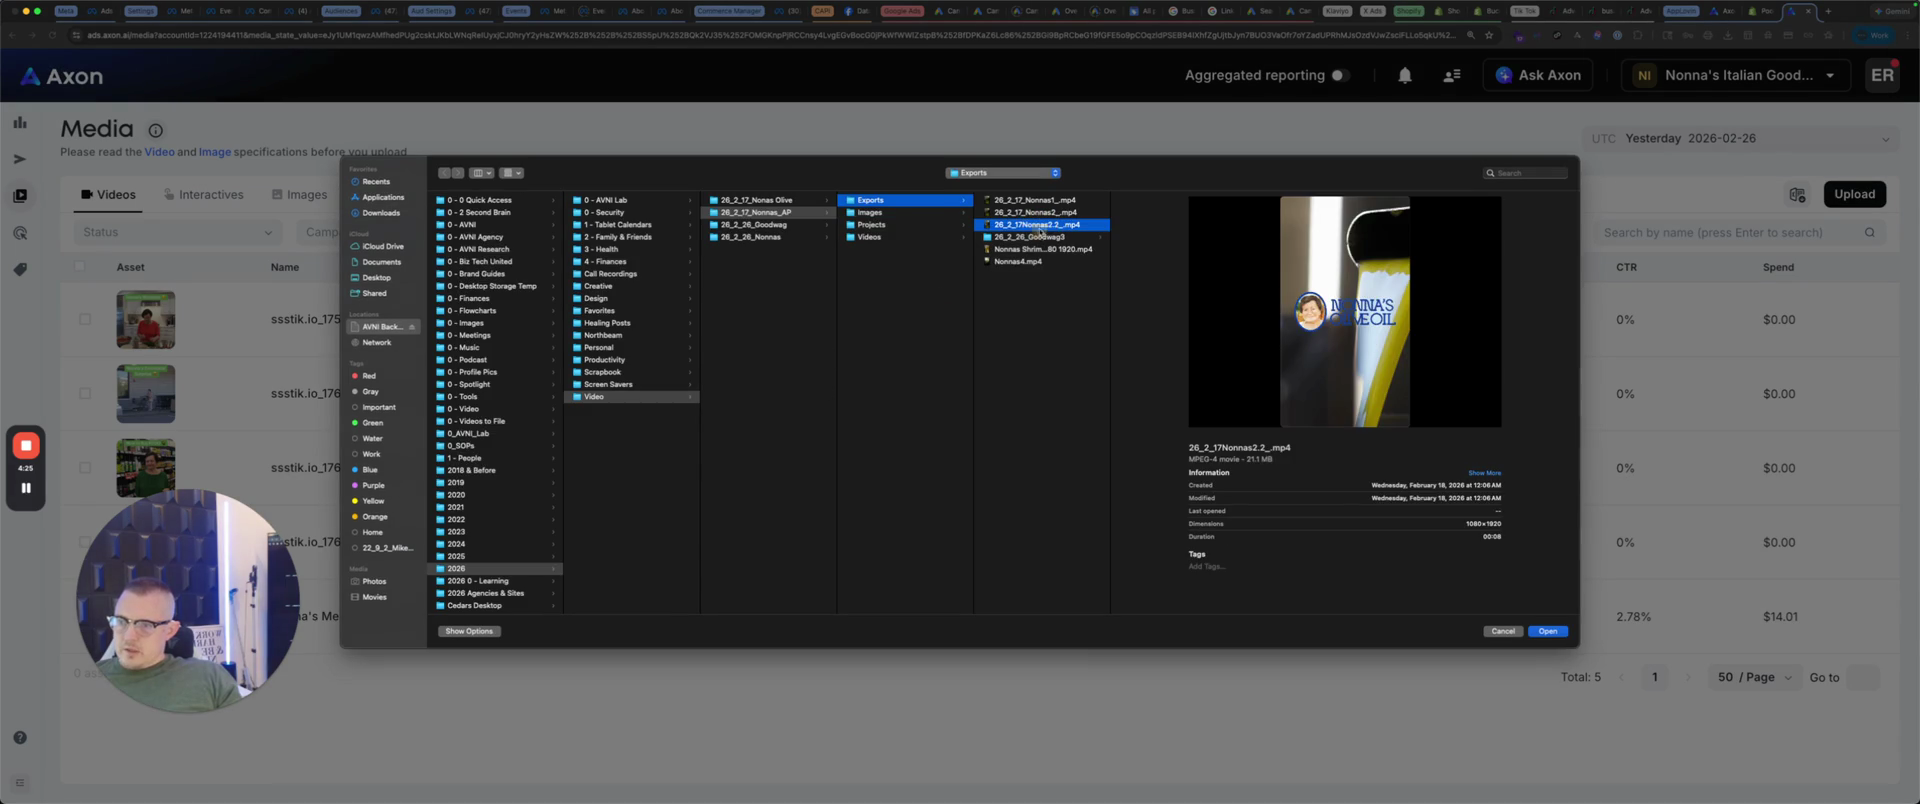Select all assets header checkbox
The width and height of the screenshot is (1920, 804).
(x=80, y=267)
